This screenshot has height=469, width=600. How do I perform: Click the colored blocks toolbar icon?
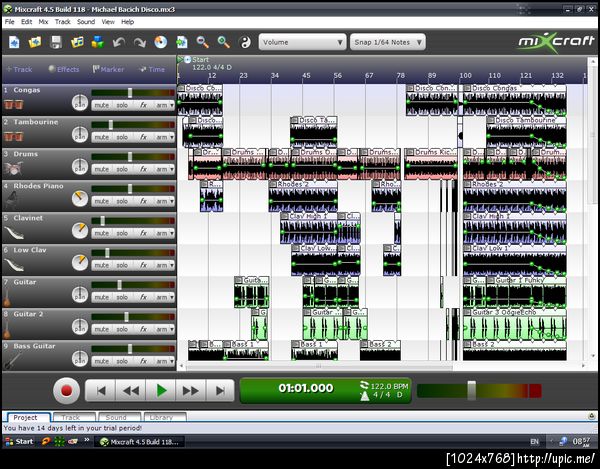(x=98, y=42)
